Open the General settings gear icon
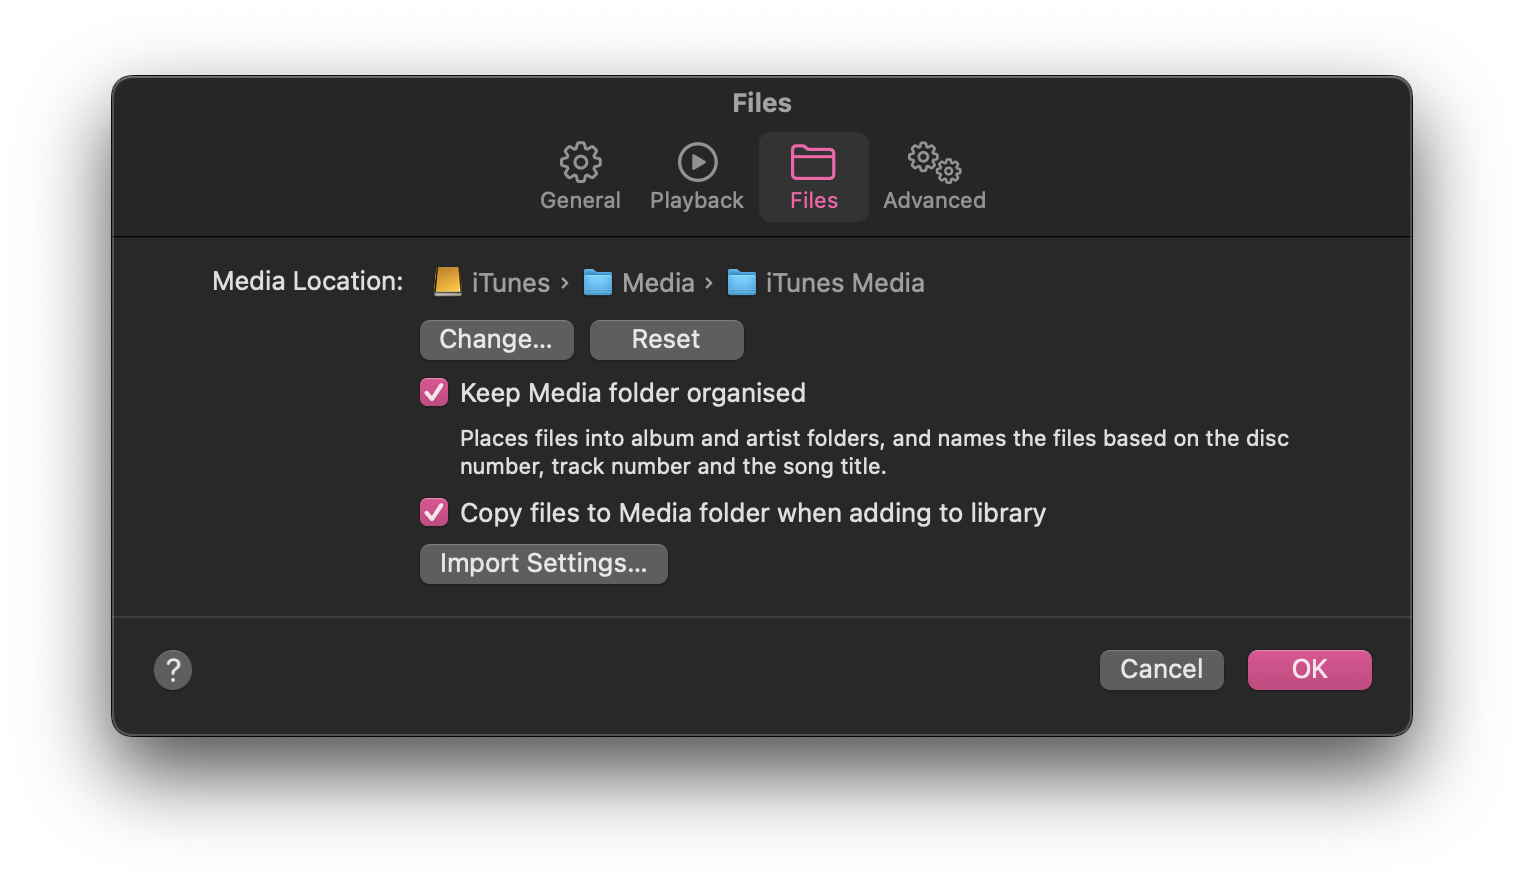The image size is (1524, 884). coord(580,162)
